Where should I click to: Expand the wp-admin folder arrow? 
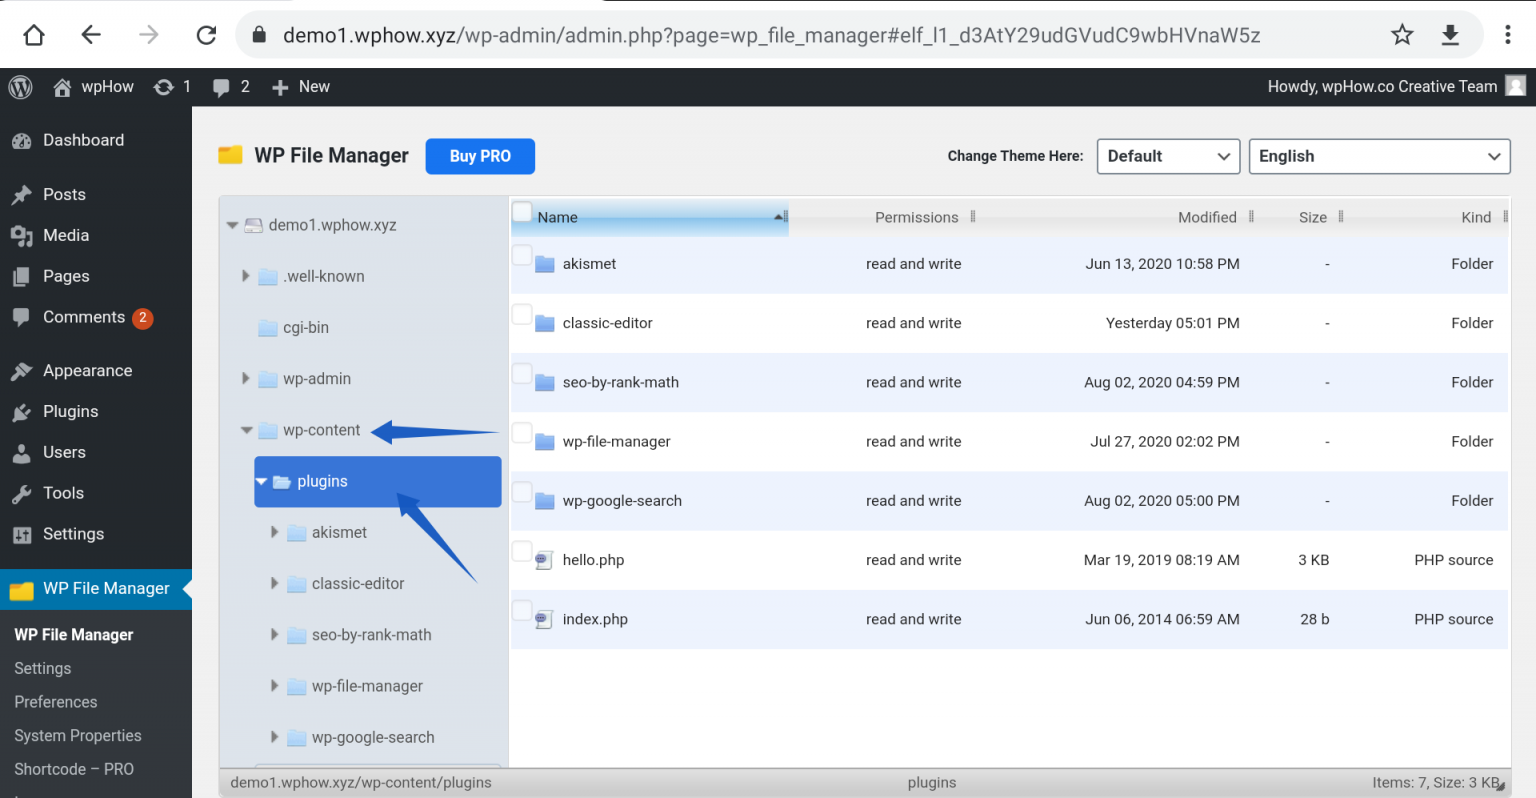[x=246, y=379]
